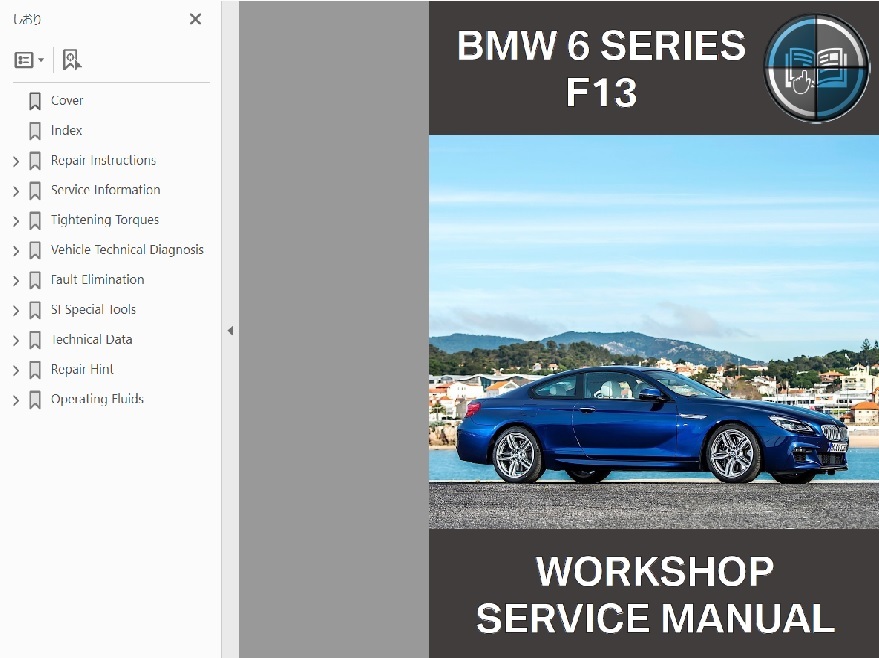879x658 pixels.
Task: Jump to the Technical Data section
Action: [91, 339]
